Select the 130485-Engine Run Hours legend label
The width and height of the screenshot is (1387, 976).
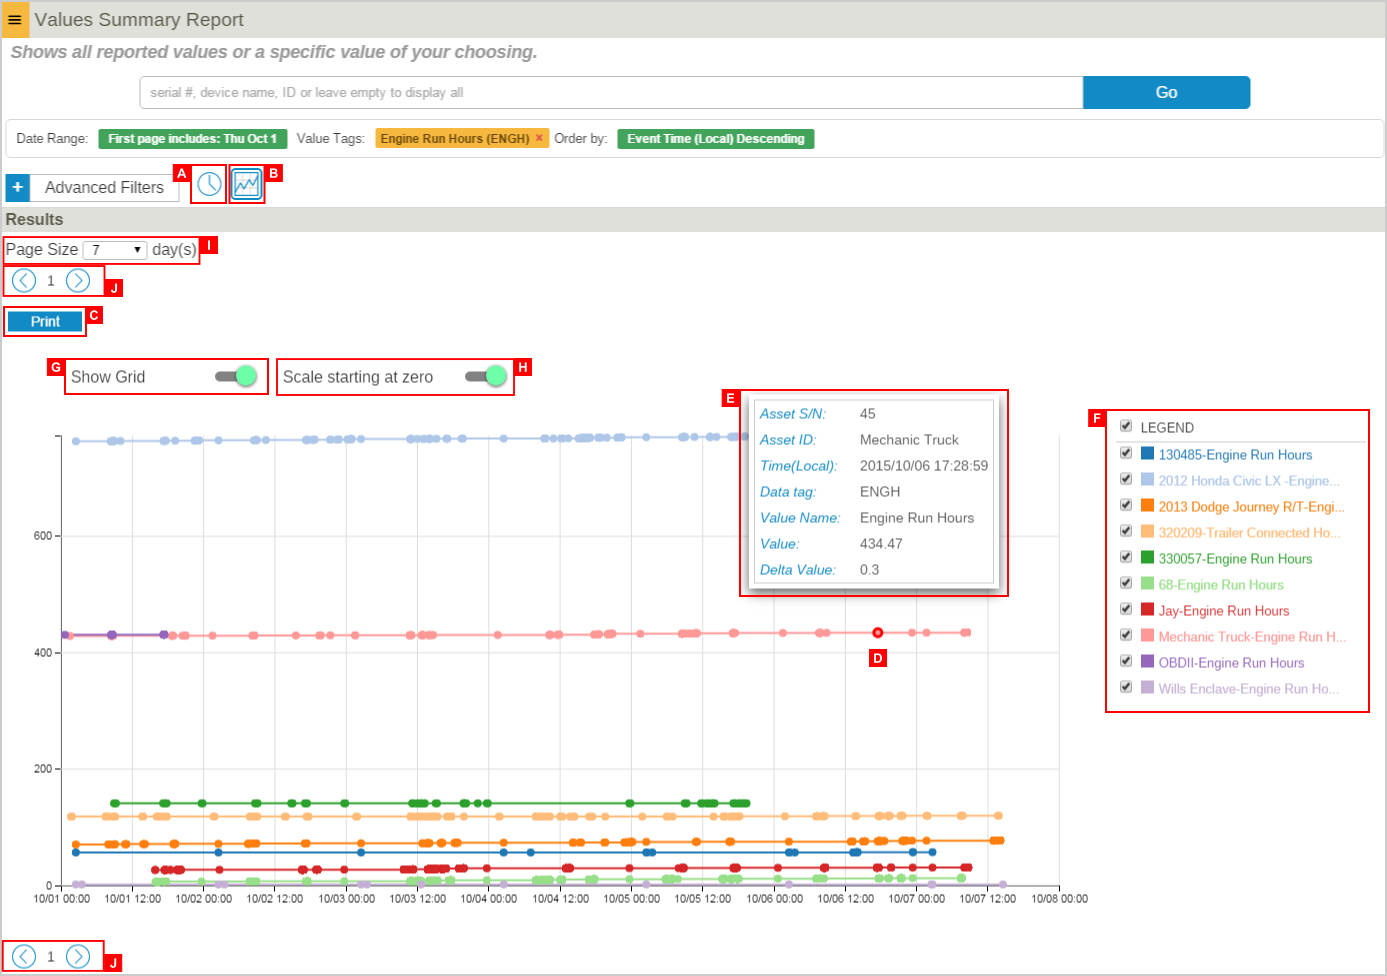tap(1235, 455)
